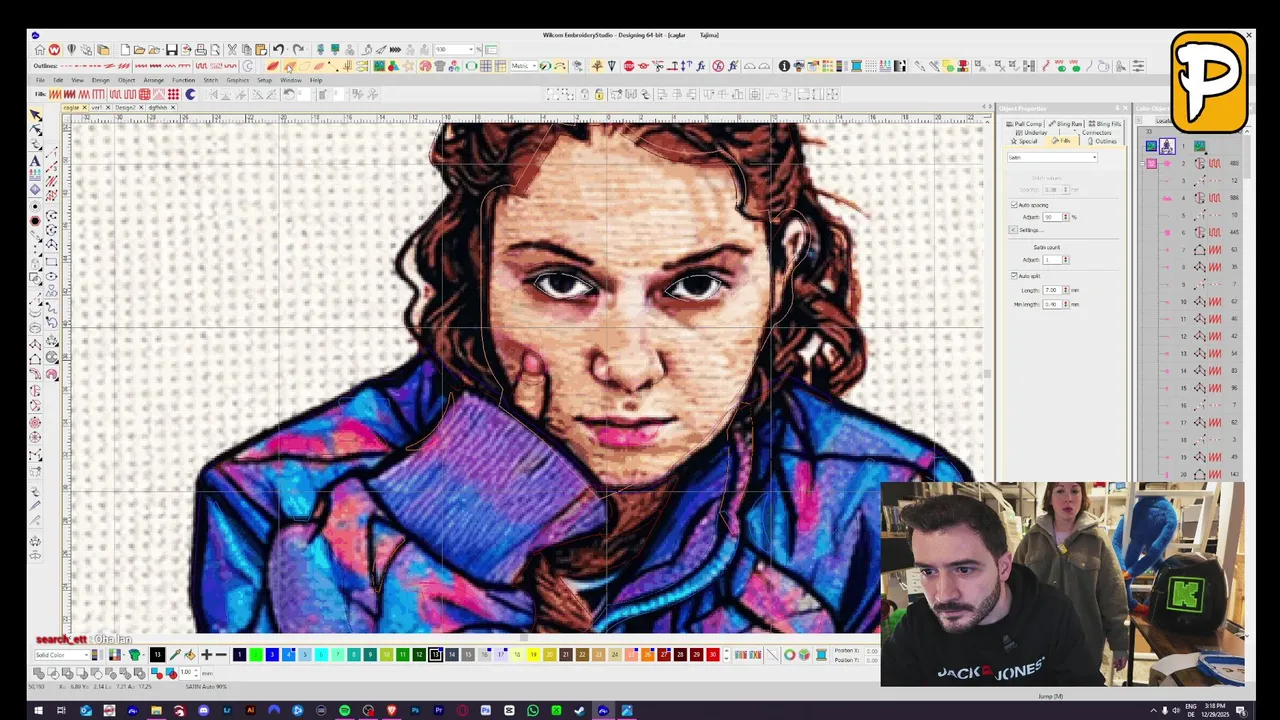
Task: Switch to the Design2 document tab
Action: click(125, 107)
